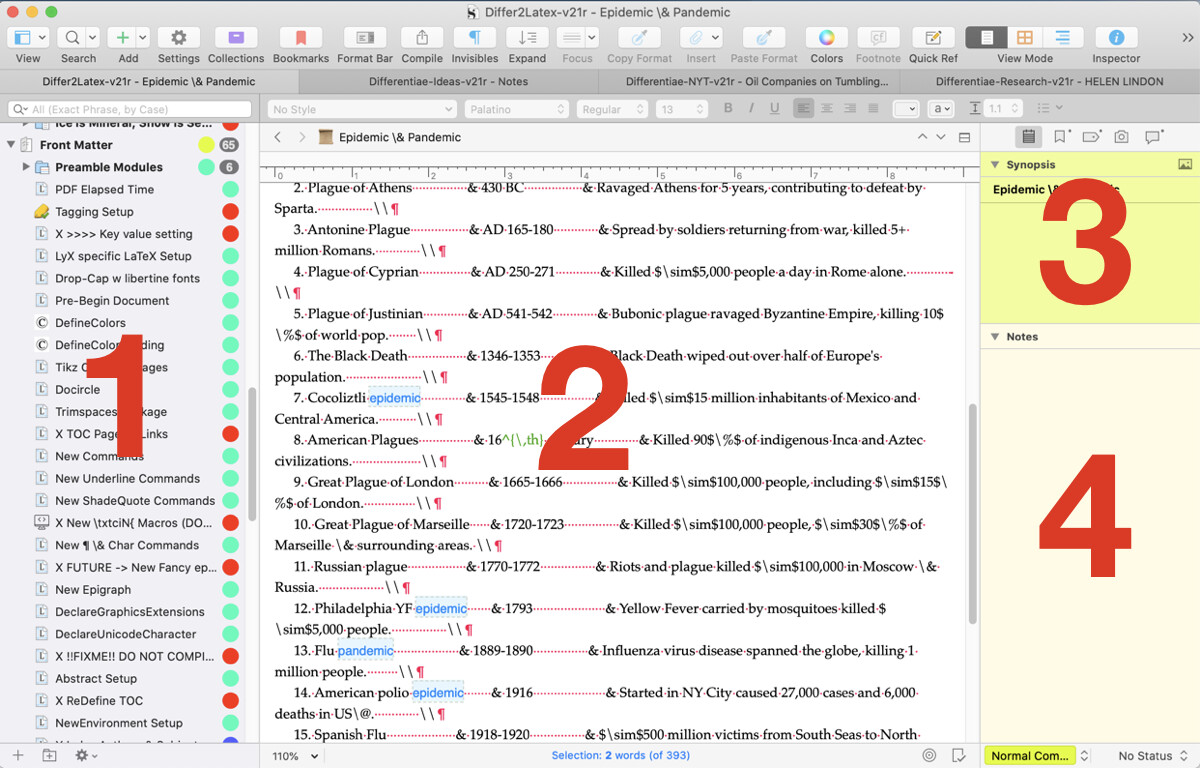Click the binder search field
Viewport: 1200px width, 768px height.
tap(130, 109)
